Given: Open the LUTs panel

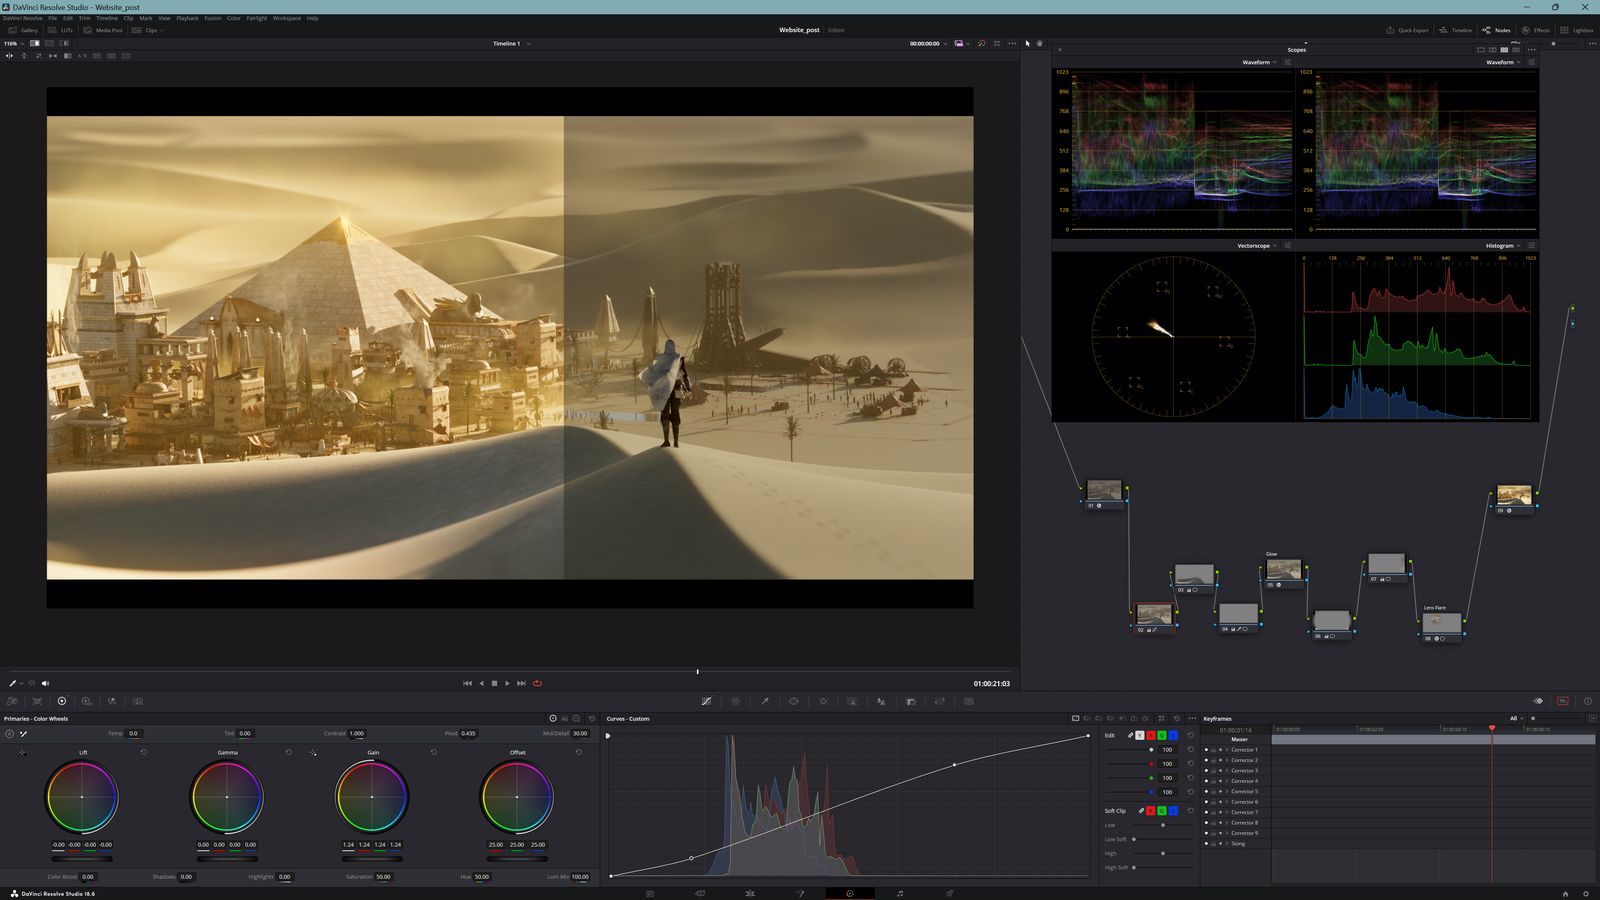Looking at the screenshot, I should (x=61, y=30).
